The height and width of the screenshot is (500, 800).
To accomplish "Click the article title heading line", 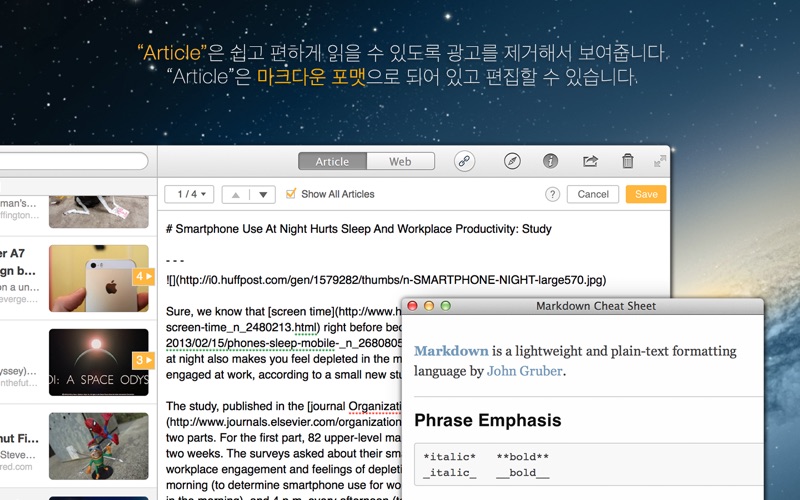I will coord(359,229).
